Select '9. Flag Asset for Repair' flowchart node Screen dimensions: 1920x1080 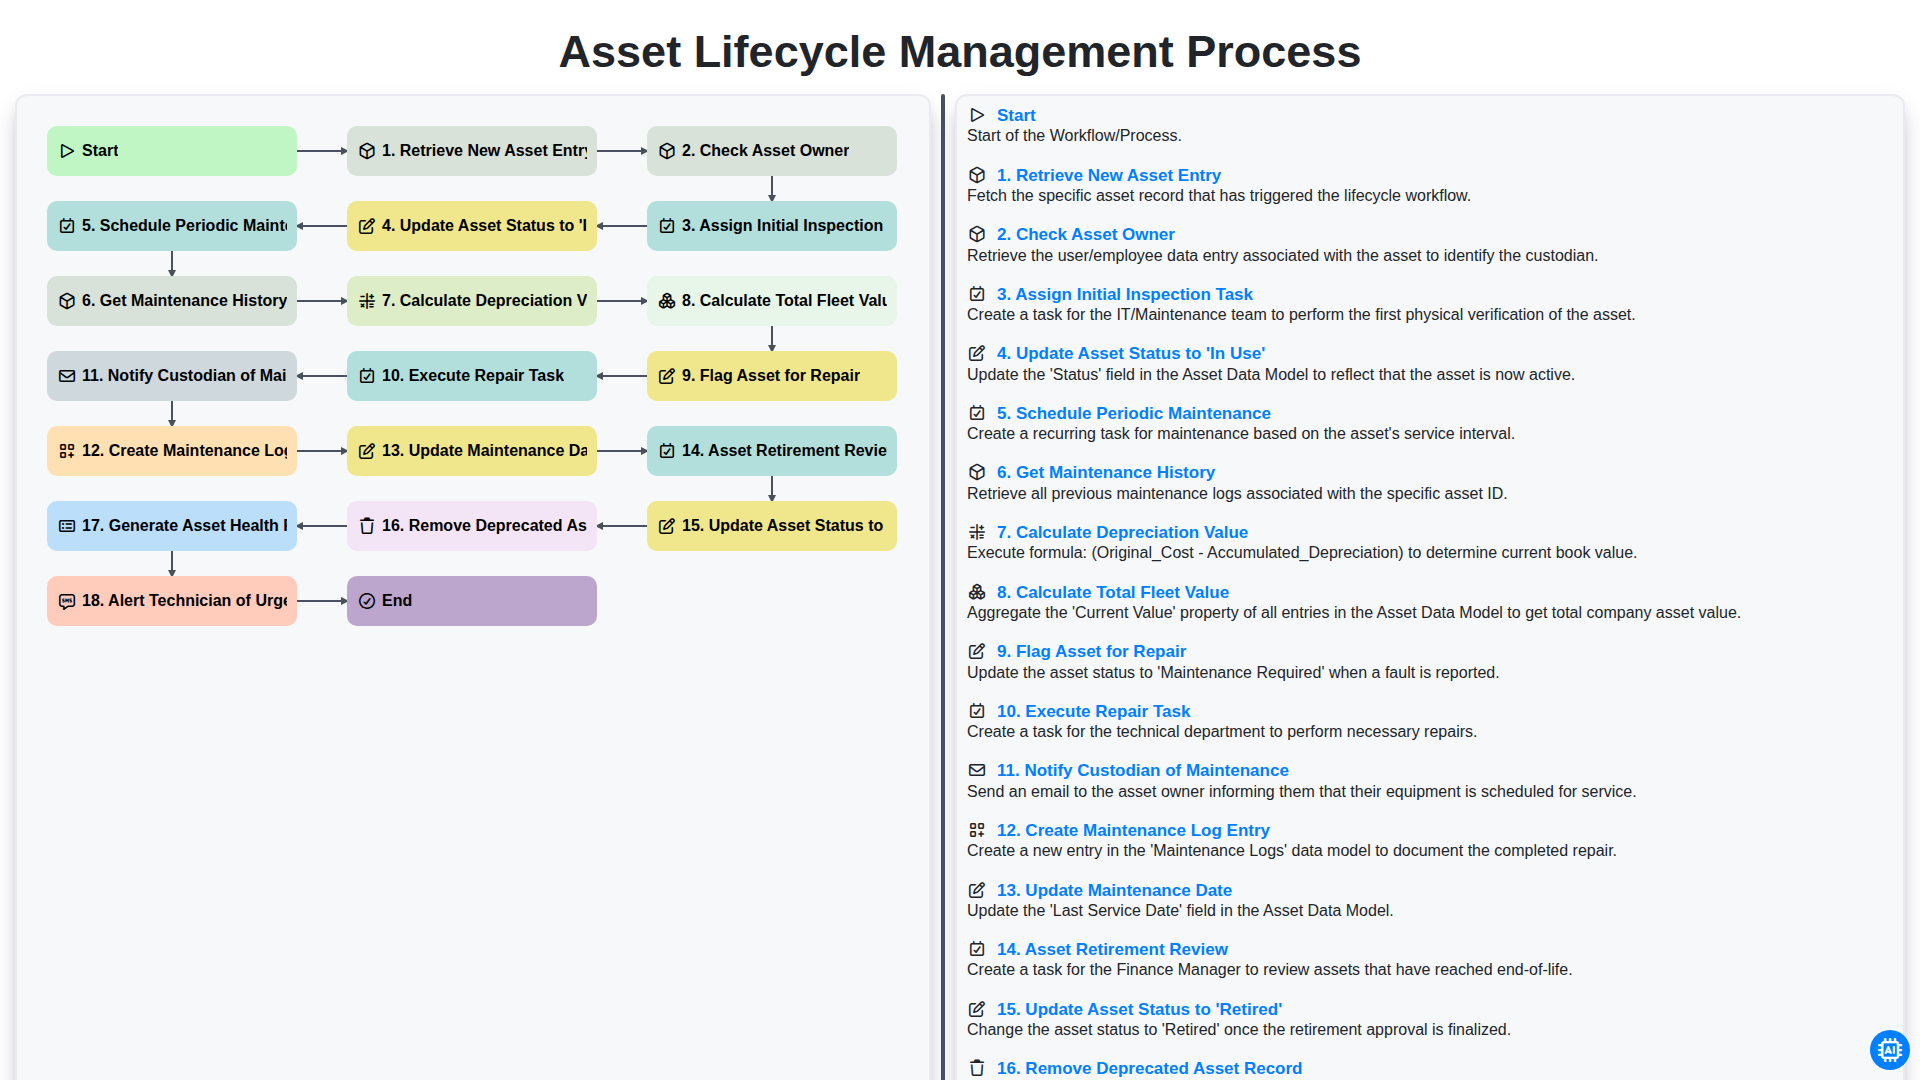(x=772, y=376)
